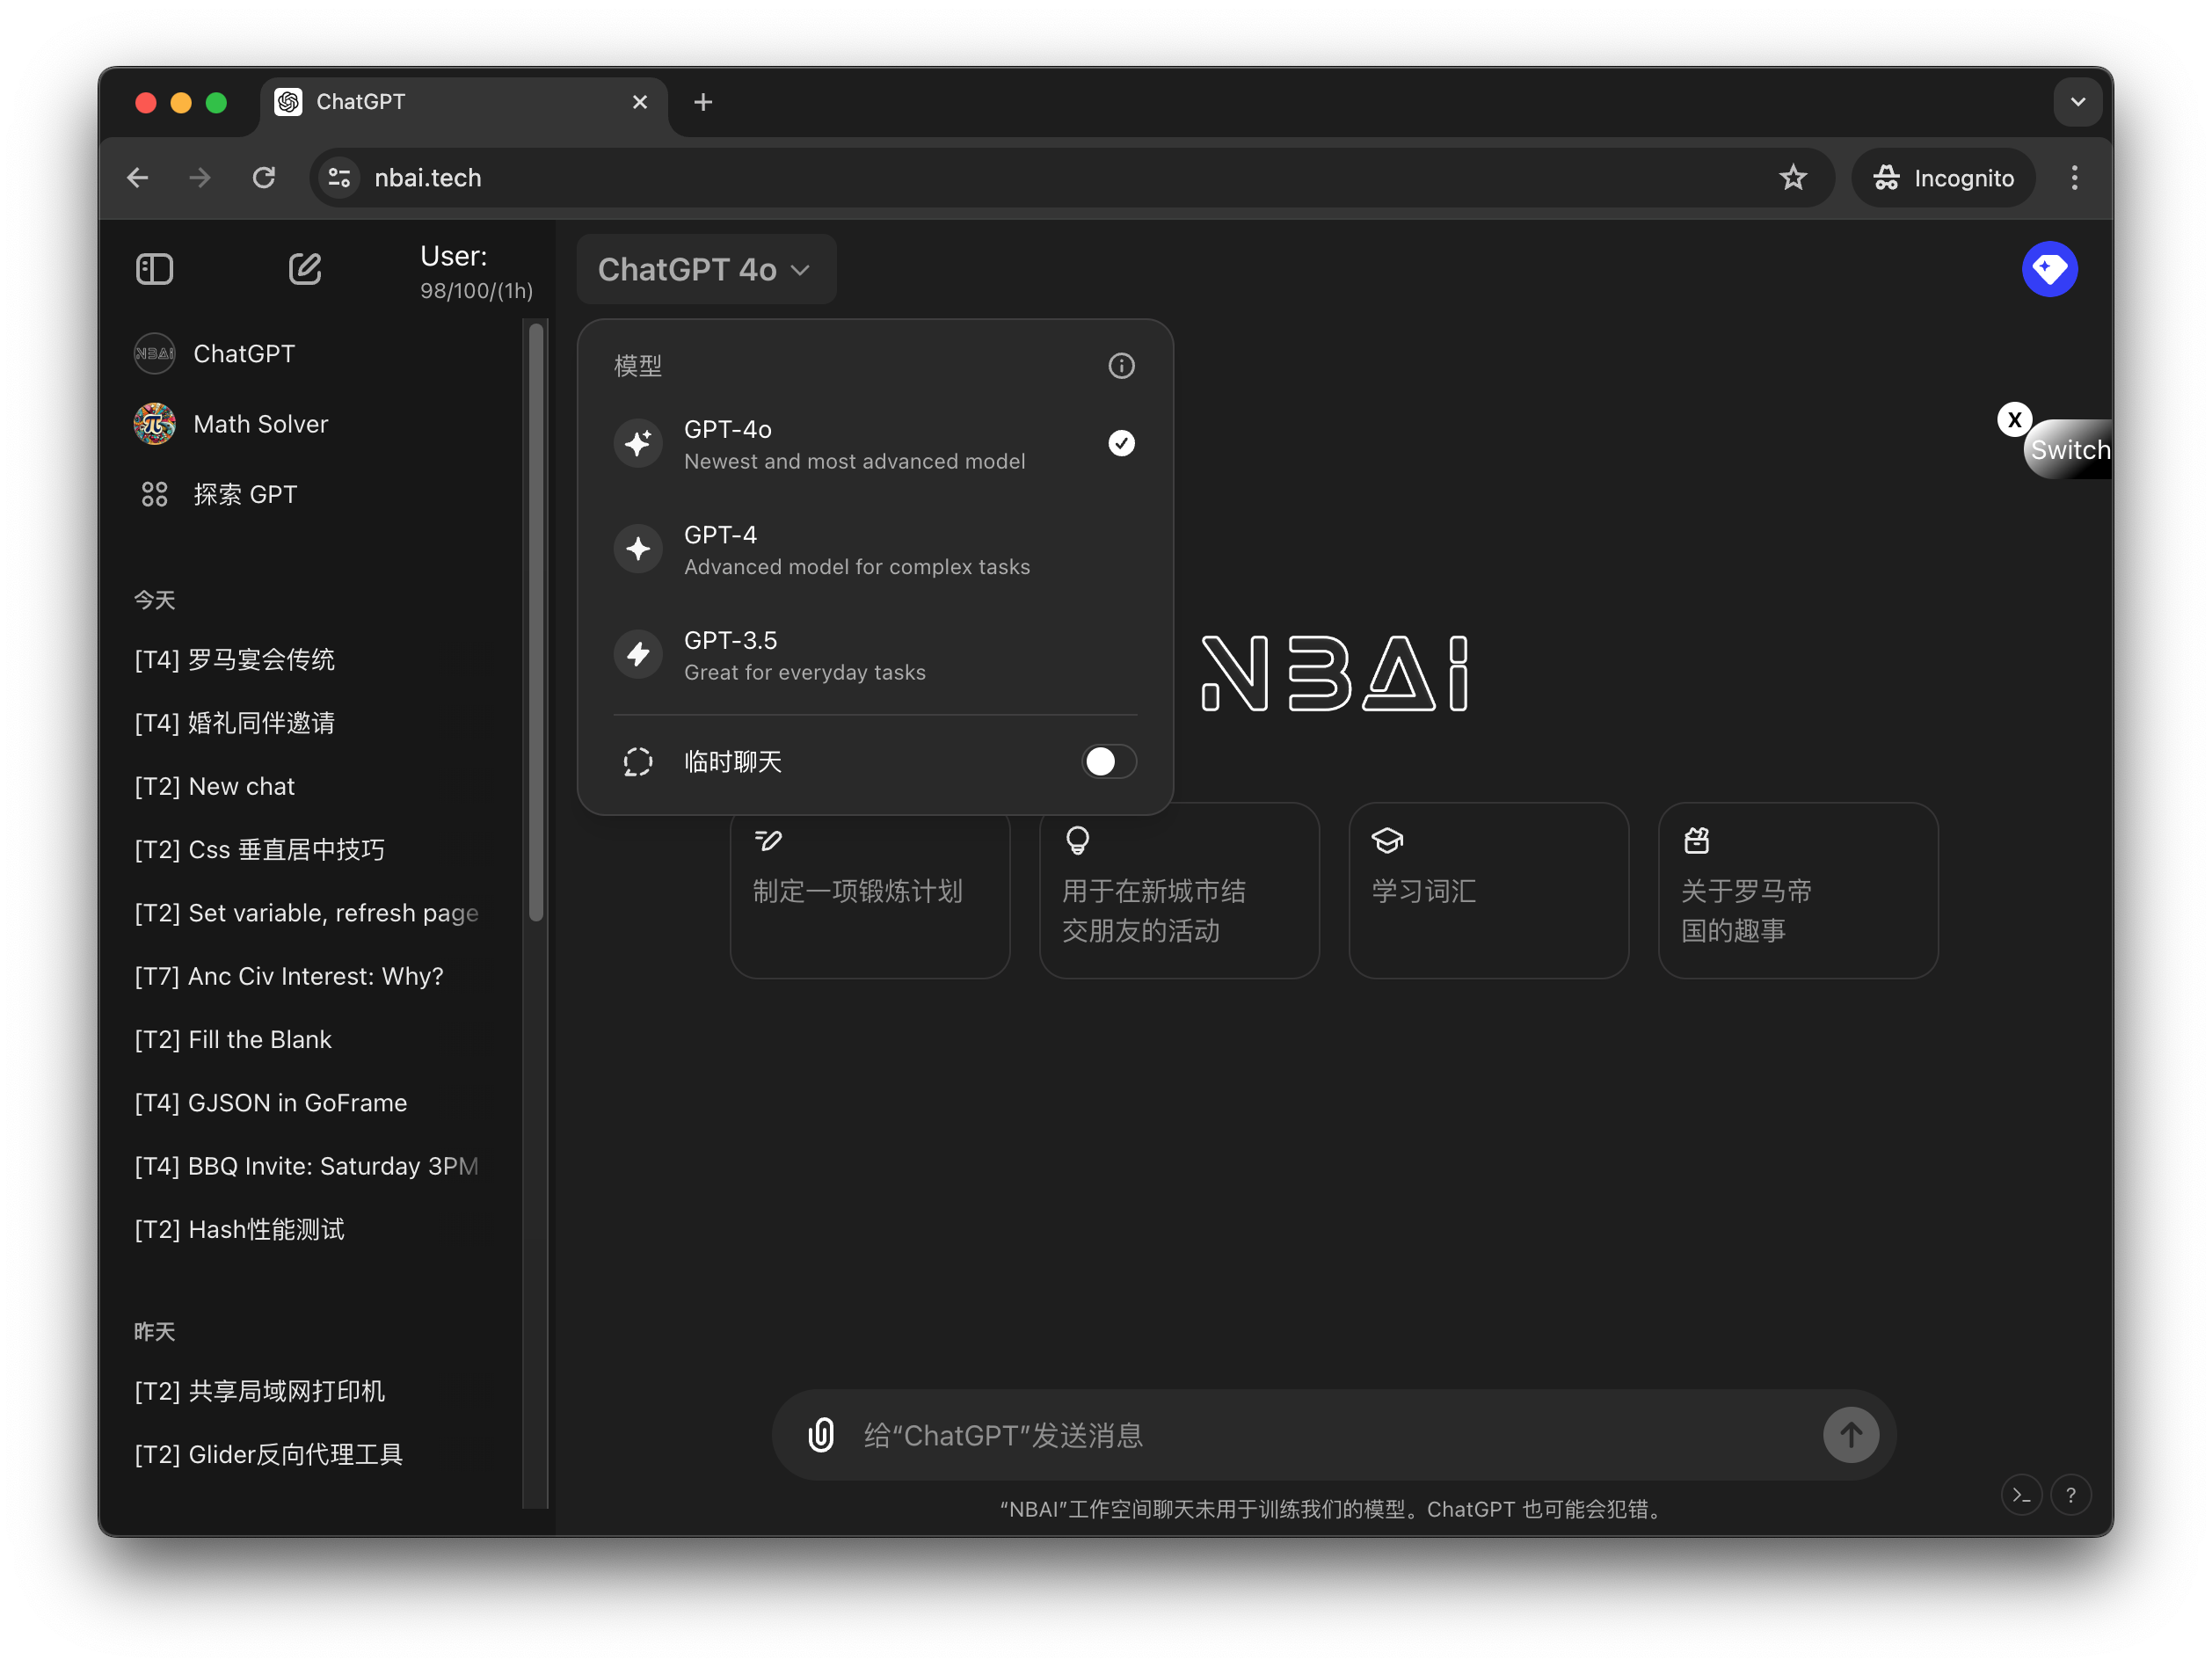This screenshot has height=1667, width=2212.
Task: Go back with browser back arrow
Action: pyautogui.click(x=138, y=178)
